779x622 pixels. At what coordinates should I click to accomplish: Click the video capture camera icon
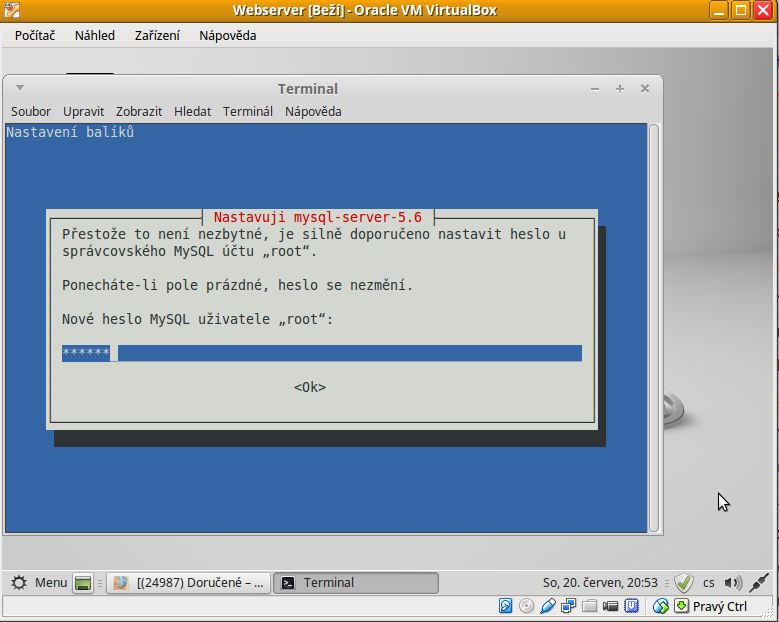coord(610,606)
